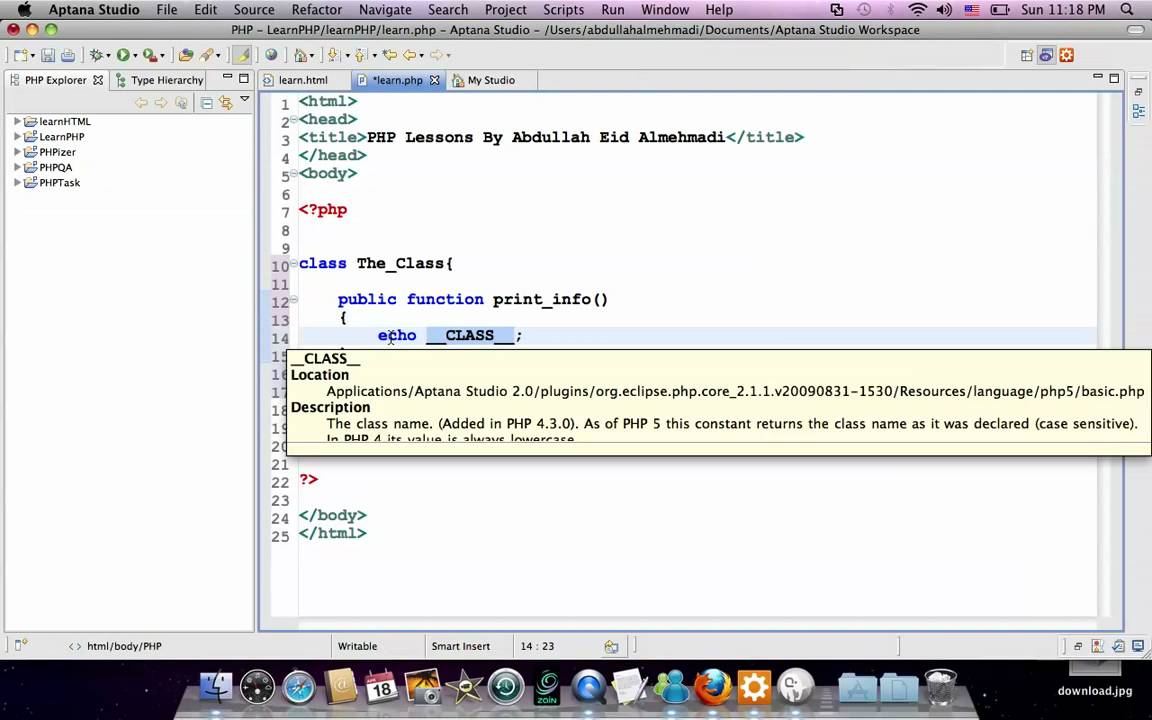The image size is (1152, 720).
Task: Switch to the My Studio tab
Action: (491, 80)
